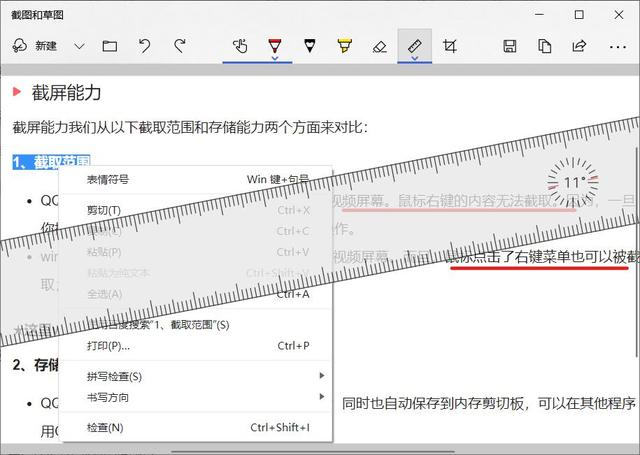
Task: Choose 表情符号 in the context menu
Action: click(197, 179)
